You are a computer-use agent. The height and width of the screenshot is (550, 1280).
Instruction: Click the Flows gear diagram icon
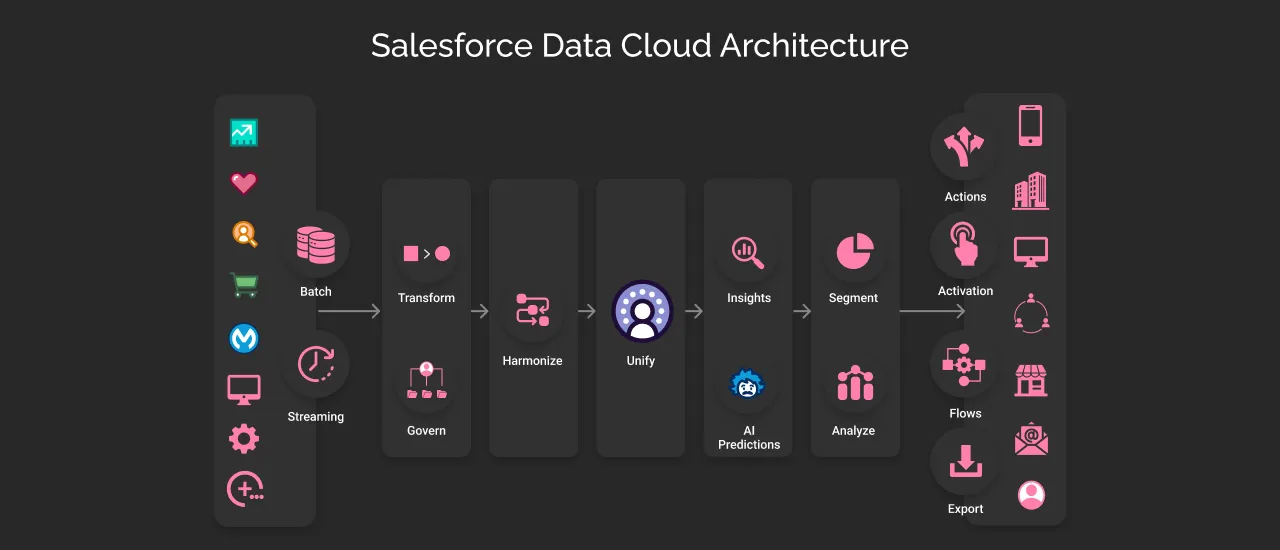(964, 365)
